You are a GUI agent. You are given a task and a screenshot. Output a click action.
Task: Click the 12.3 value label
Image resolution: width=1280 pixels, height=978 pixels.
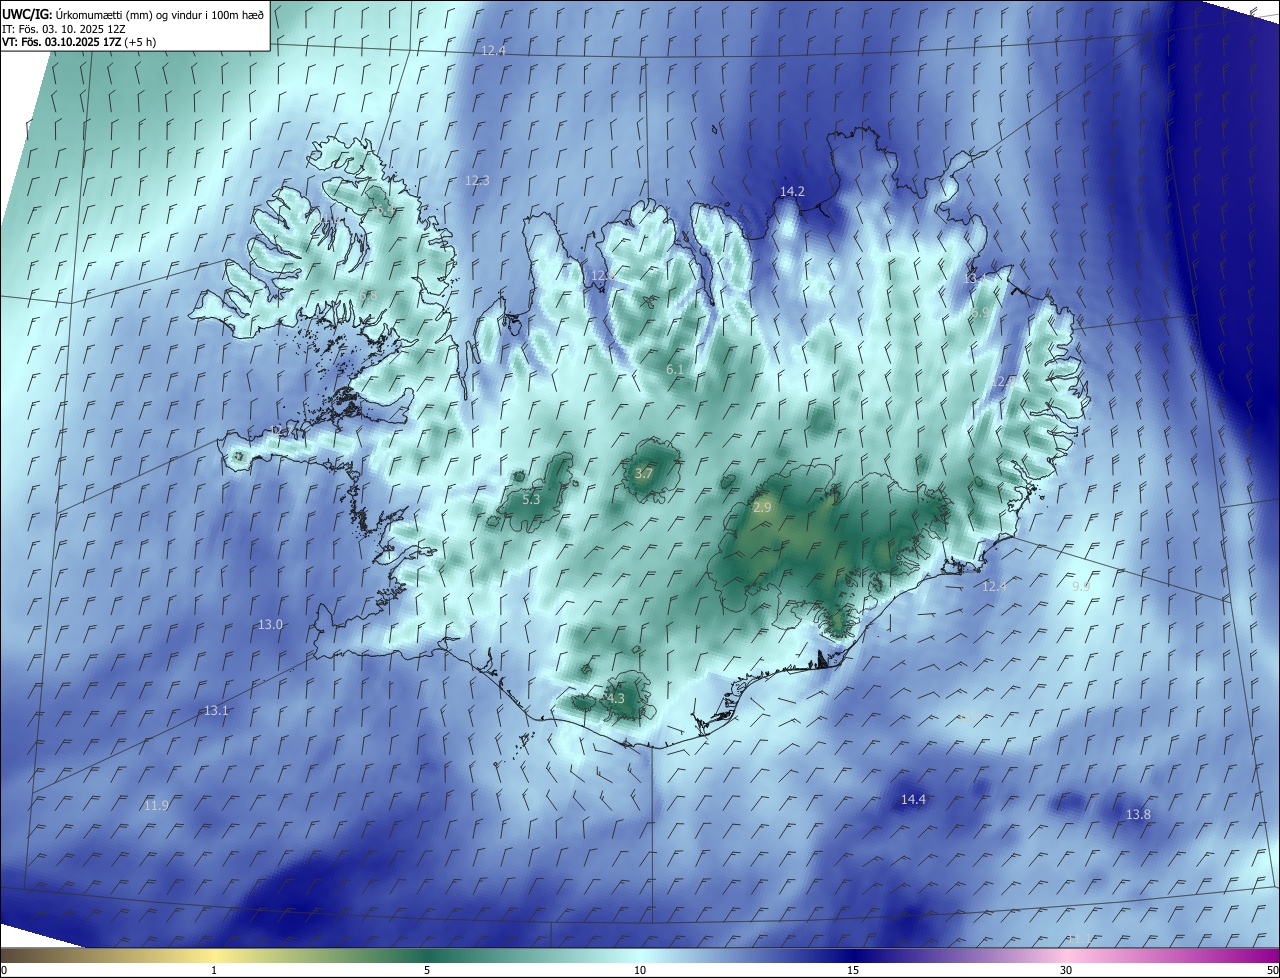tap(477, 181)
